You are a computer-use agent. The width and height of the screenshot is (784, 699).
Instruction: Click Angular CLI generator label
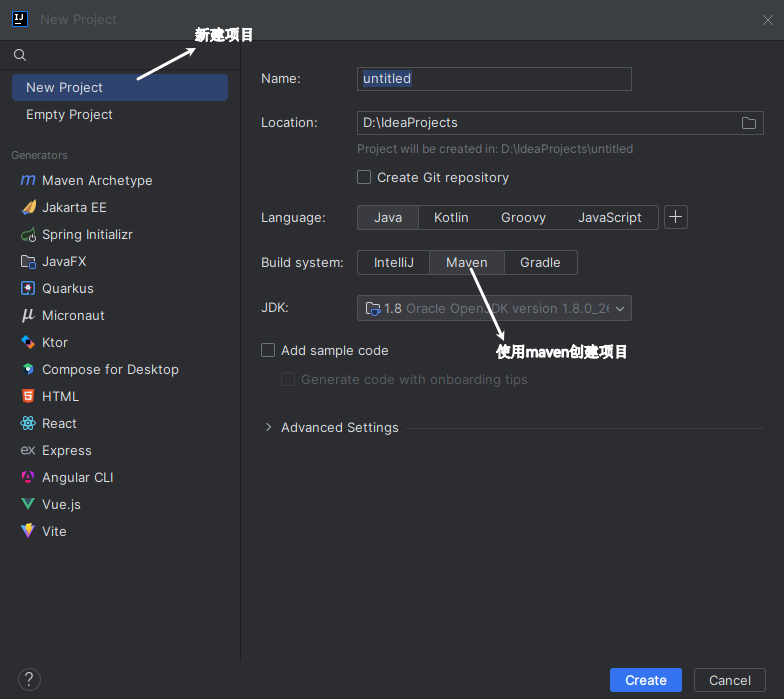click(78, 478)
